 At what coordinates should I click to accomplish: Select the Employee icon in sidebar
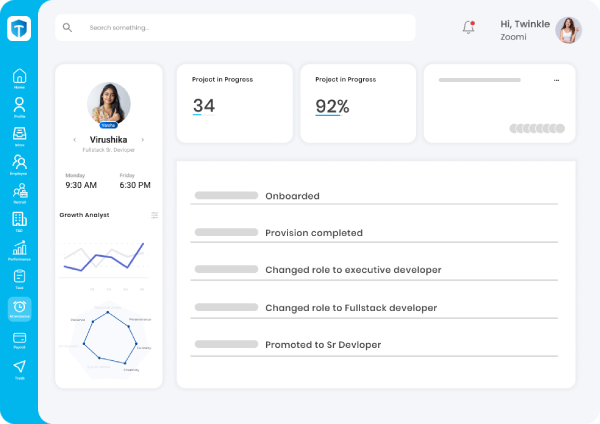pos(19,162)
